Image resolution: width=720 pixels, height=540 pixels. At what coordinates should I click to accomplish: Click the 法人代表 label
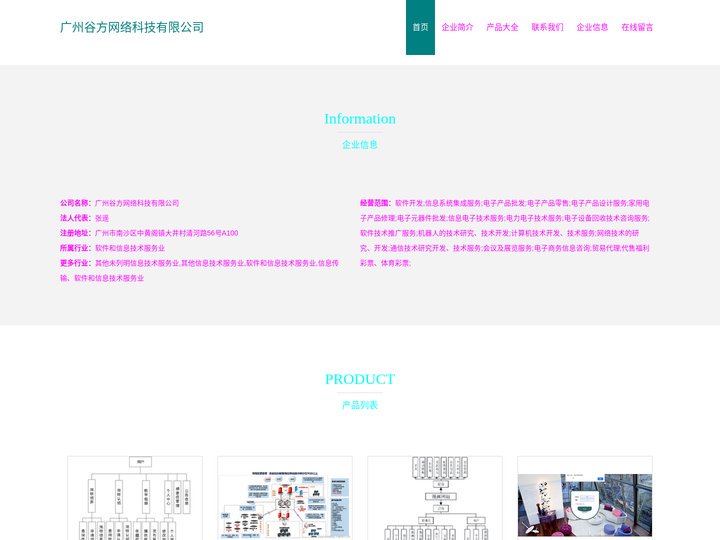click(x=75, y=218)
